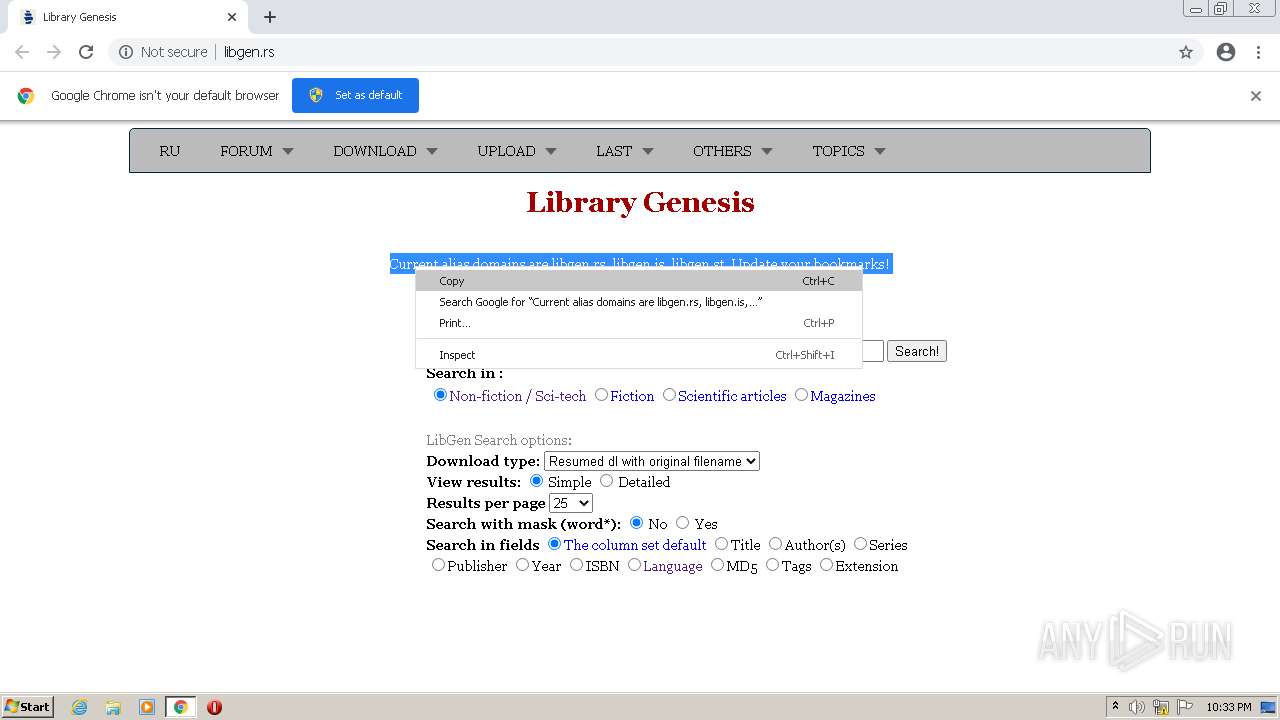Select The column set default radio

tap(554, 544)
